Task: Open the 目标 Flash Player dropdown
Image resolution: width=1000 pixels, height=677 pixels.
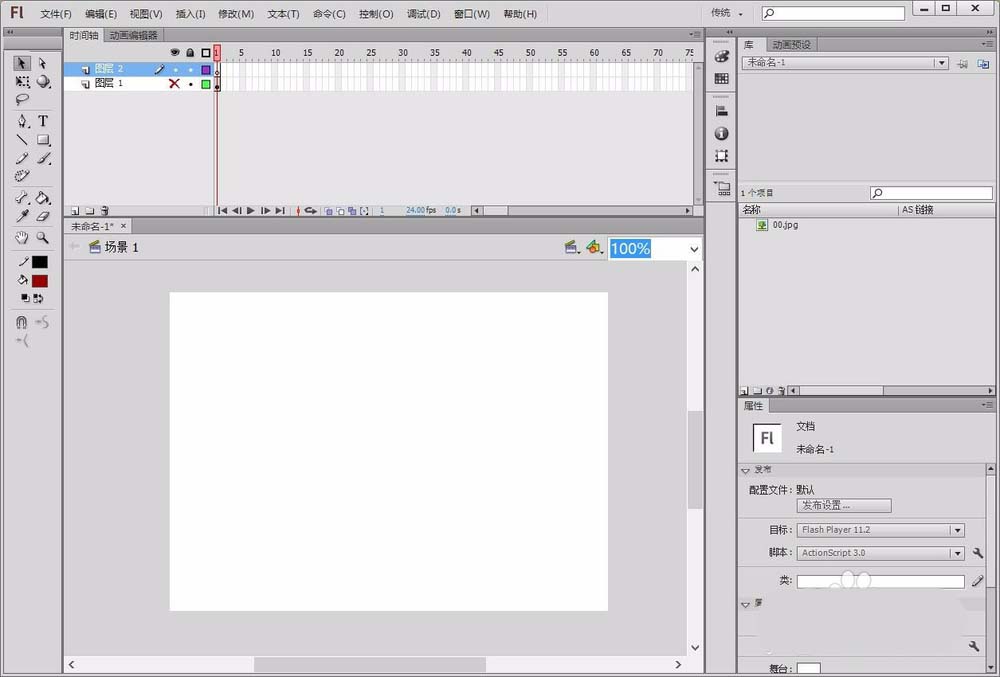Action: [880, 530]
